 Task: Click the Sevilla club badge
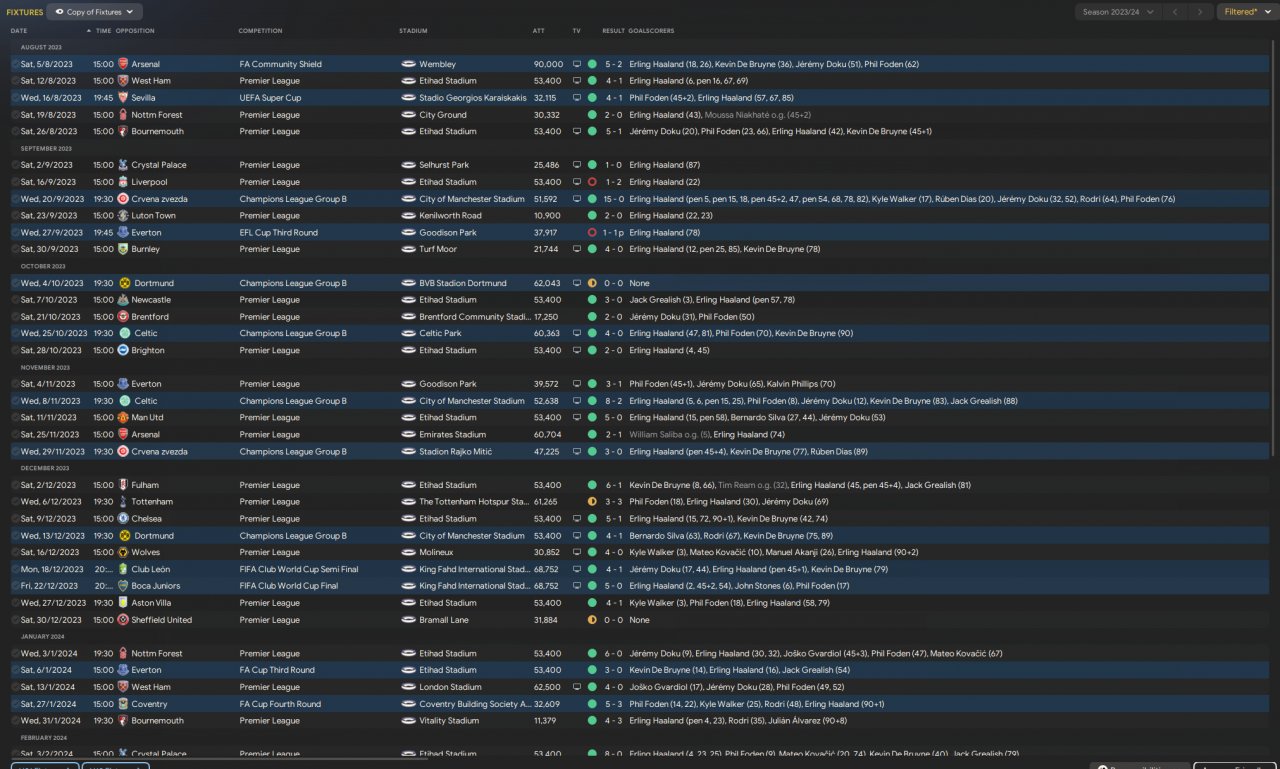(x=123, y=98)
